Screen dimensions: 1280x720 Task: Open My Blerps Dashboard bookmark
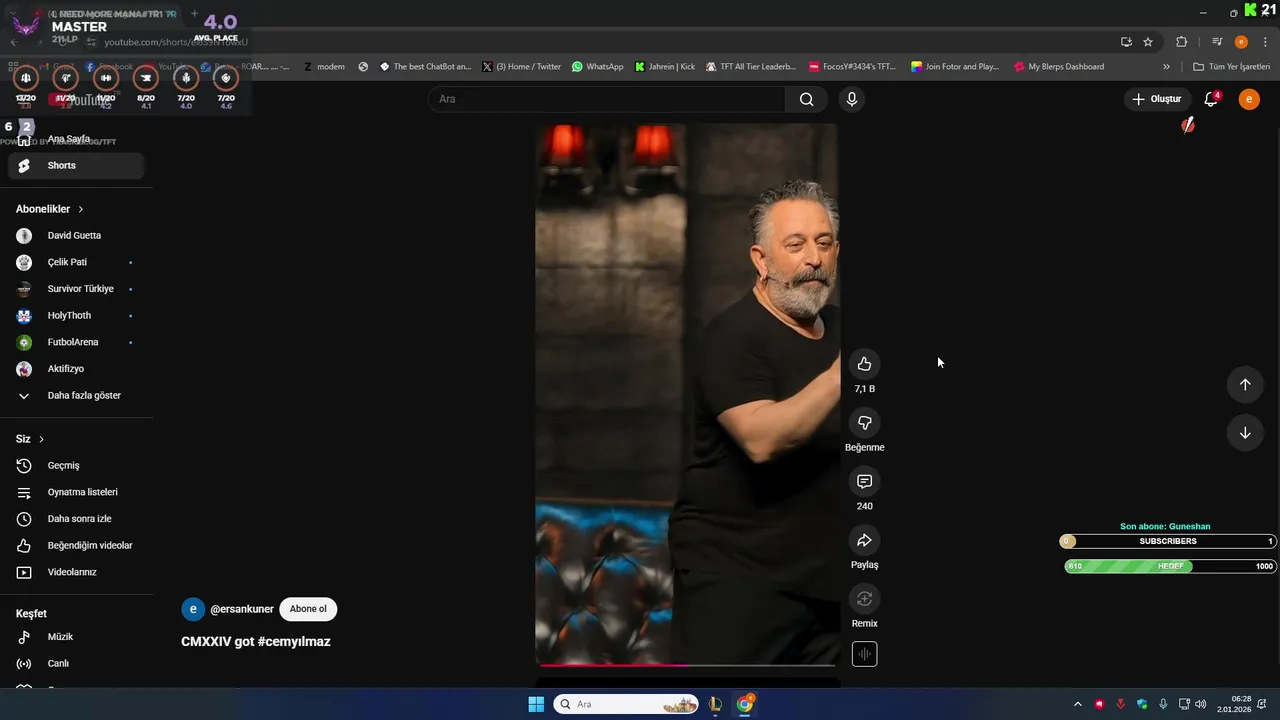click(1059, 67)
